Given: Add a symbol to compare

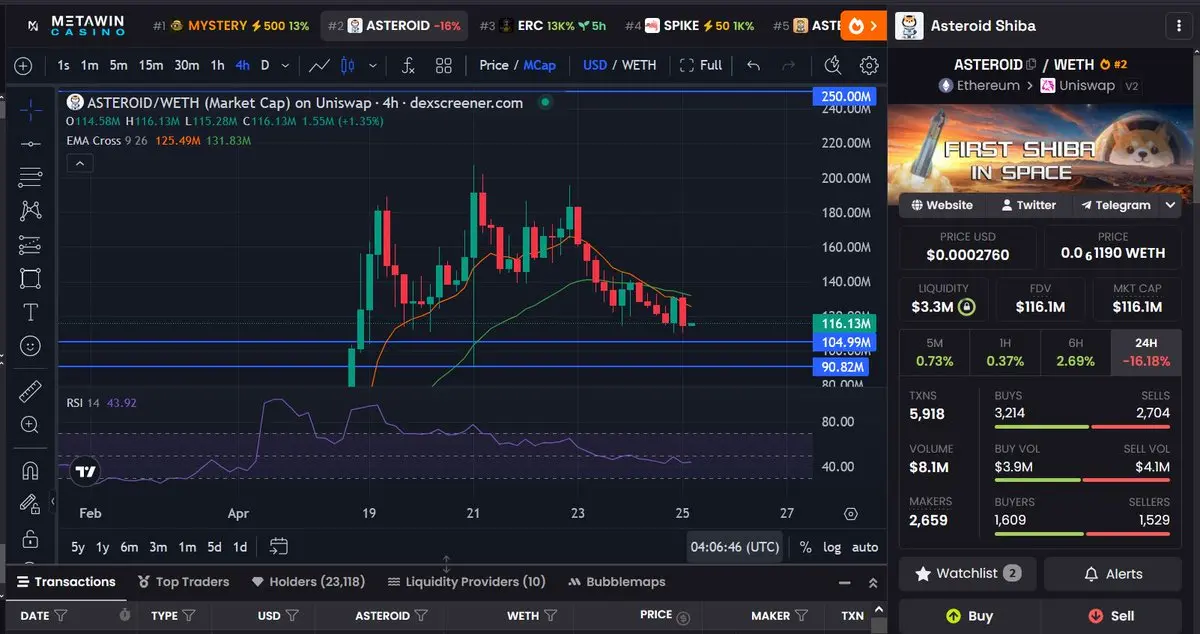Looking at the screenshot, I should 23,66.
